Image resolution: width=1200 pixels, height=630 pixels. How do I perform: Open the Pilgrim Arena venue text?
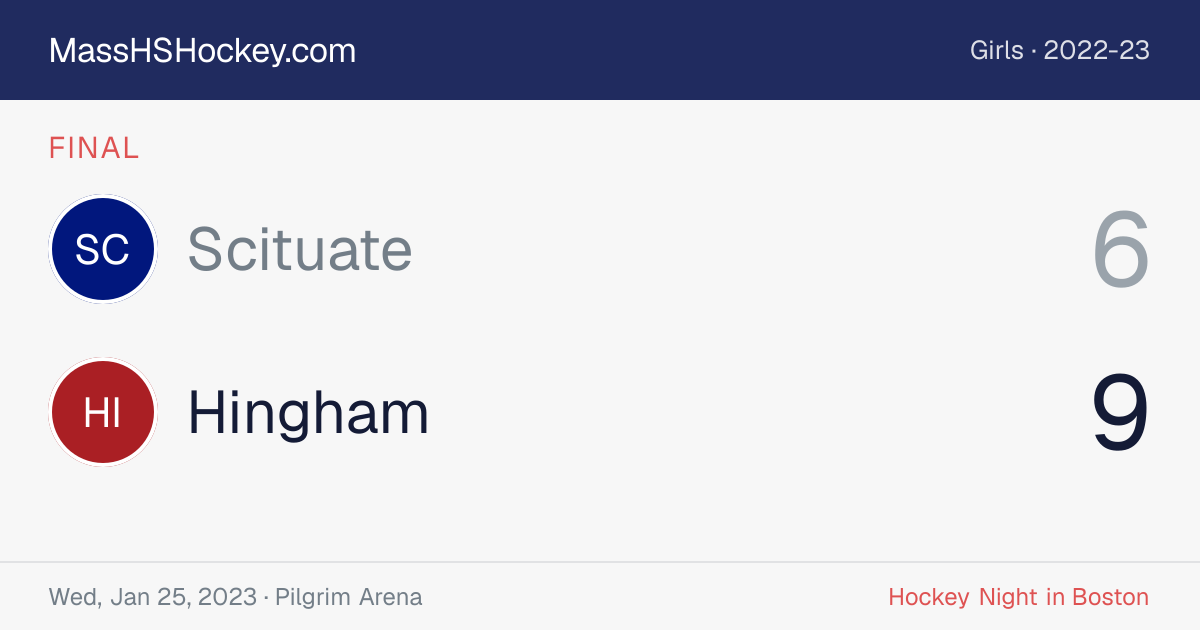point(349,597)
